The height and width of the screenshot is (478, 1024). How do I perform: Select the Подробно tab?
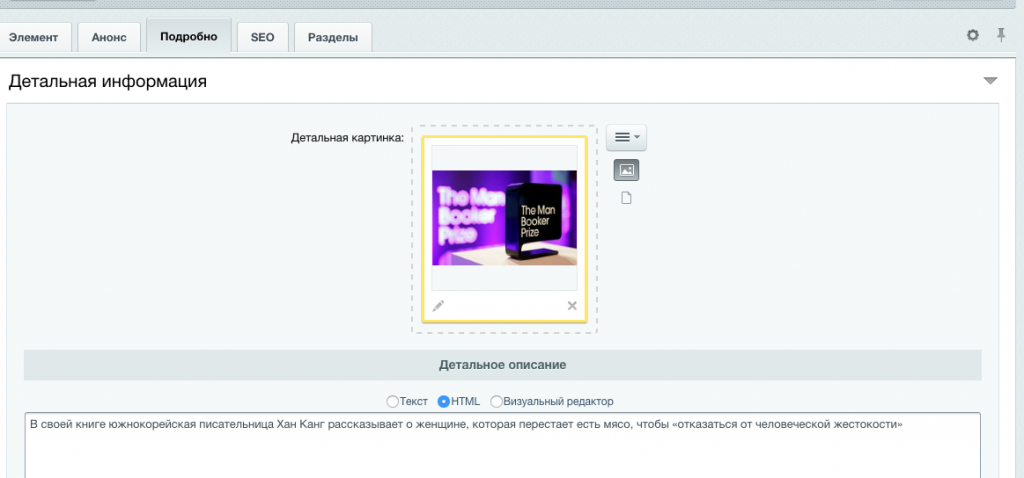pos(188,37)
